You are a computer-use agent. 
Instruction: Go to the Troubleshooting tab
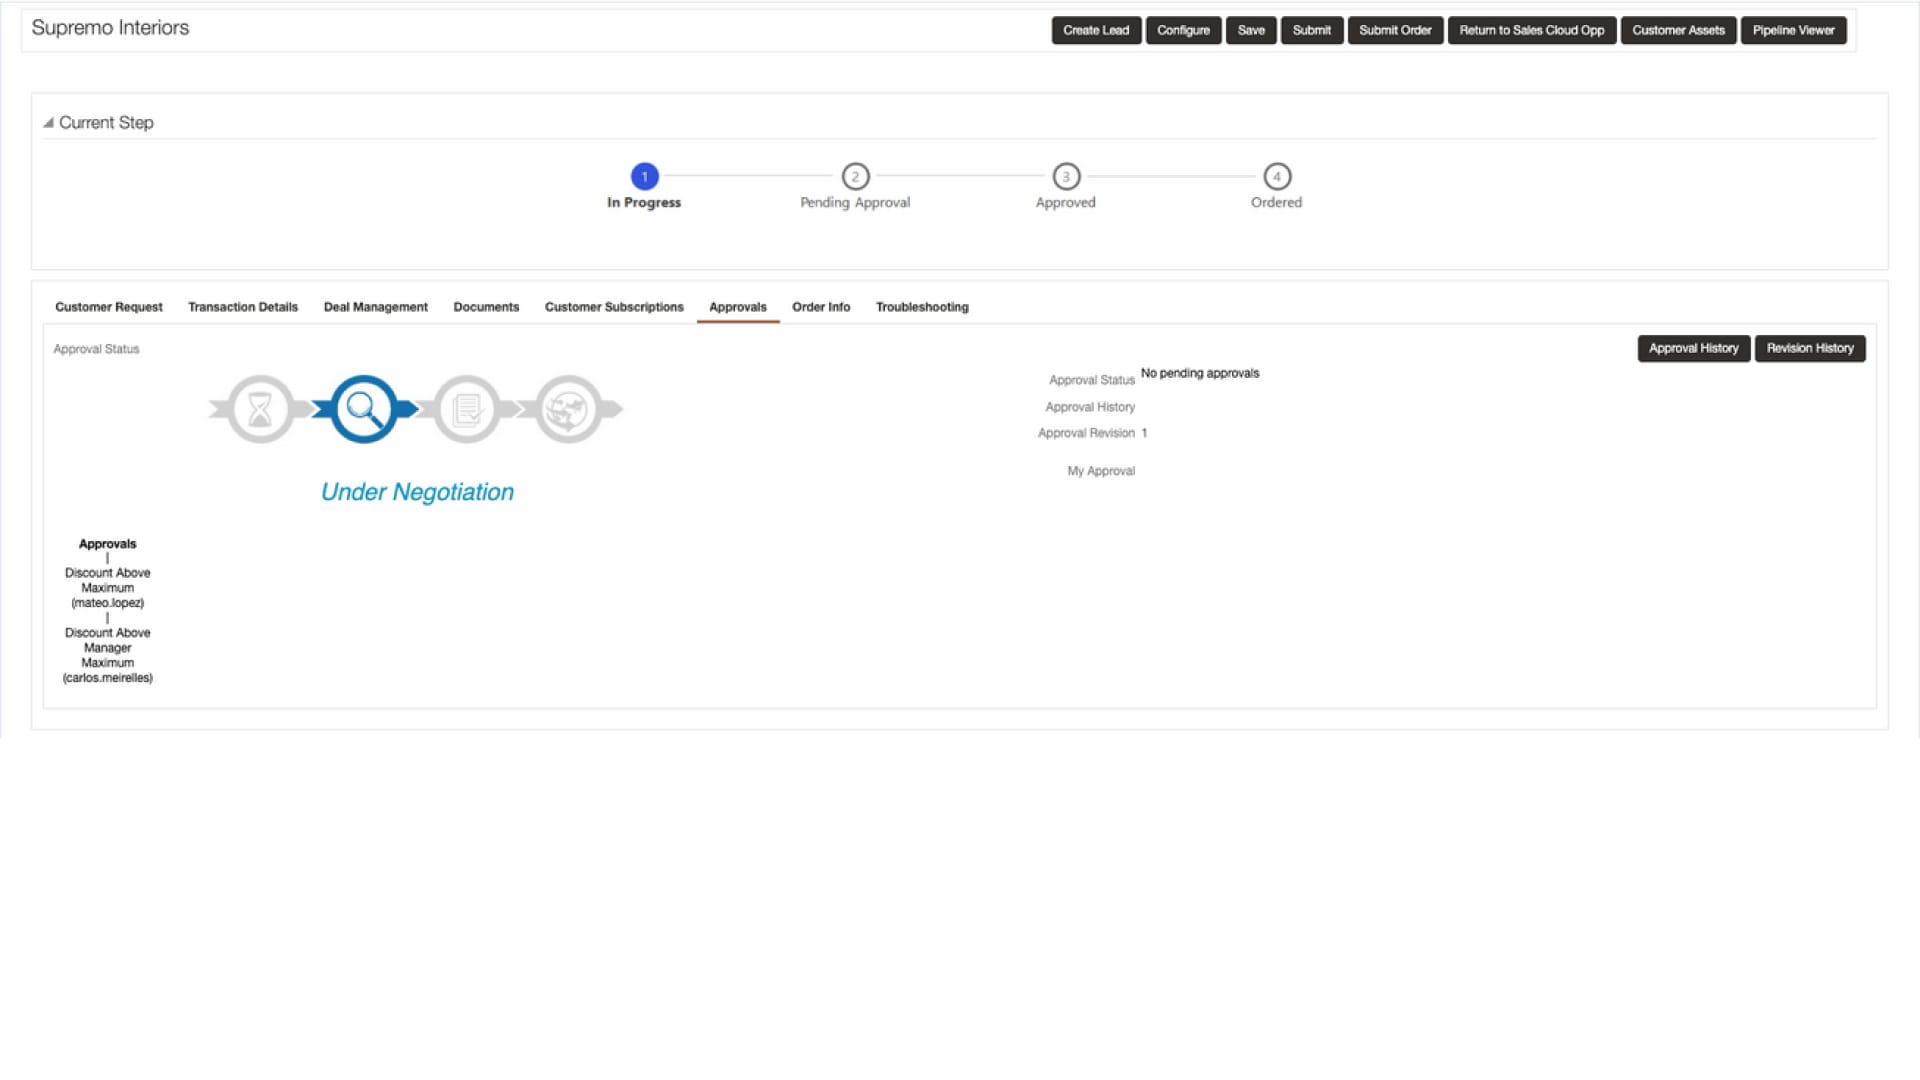coord(922,307)
